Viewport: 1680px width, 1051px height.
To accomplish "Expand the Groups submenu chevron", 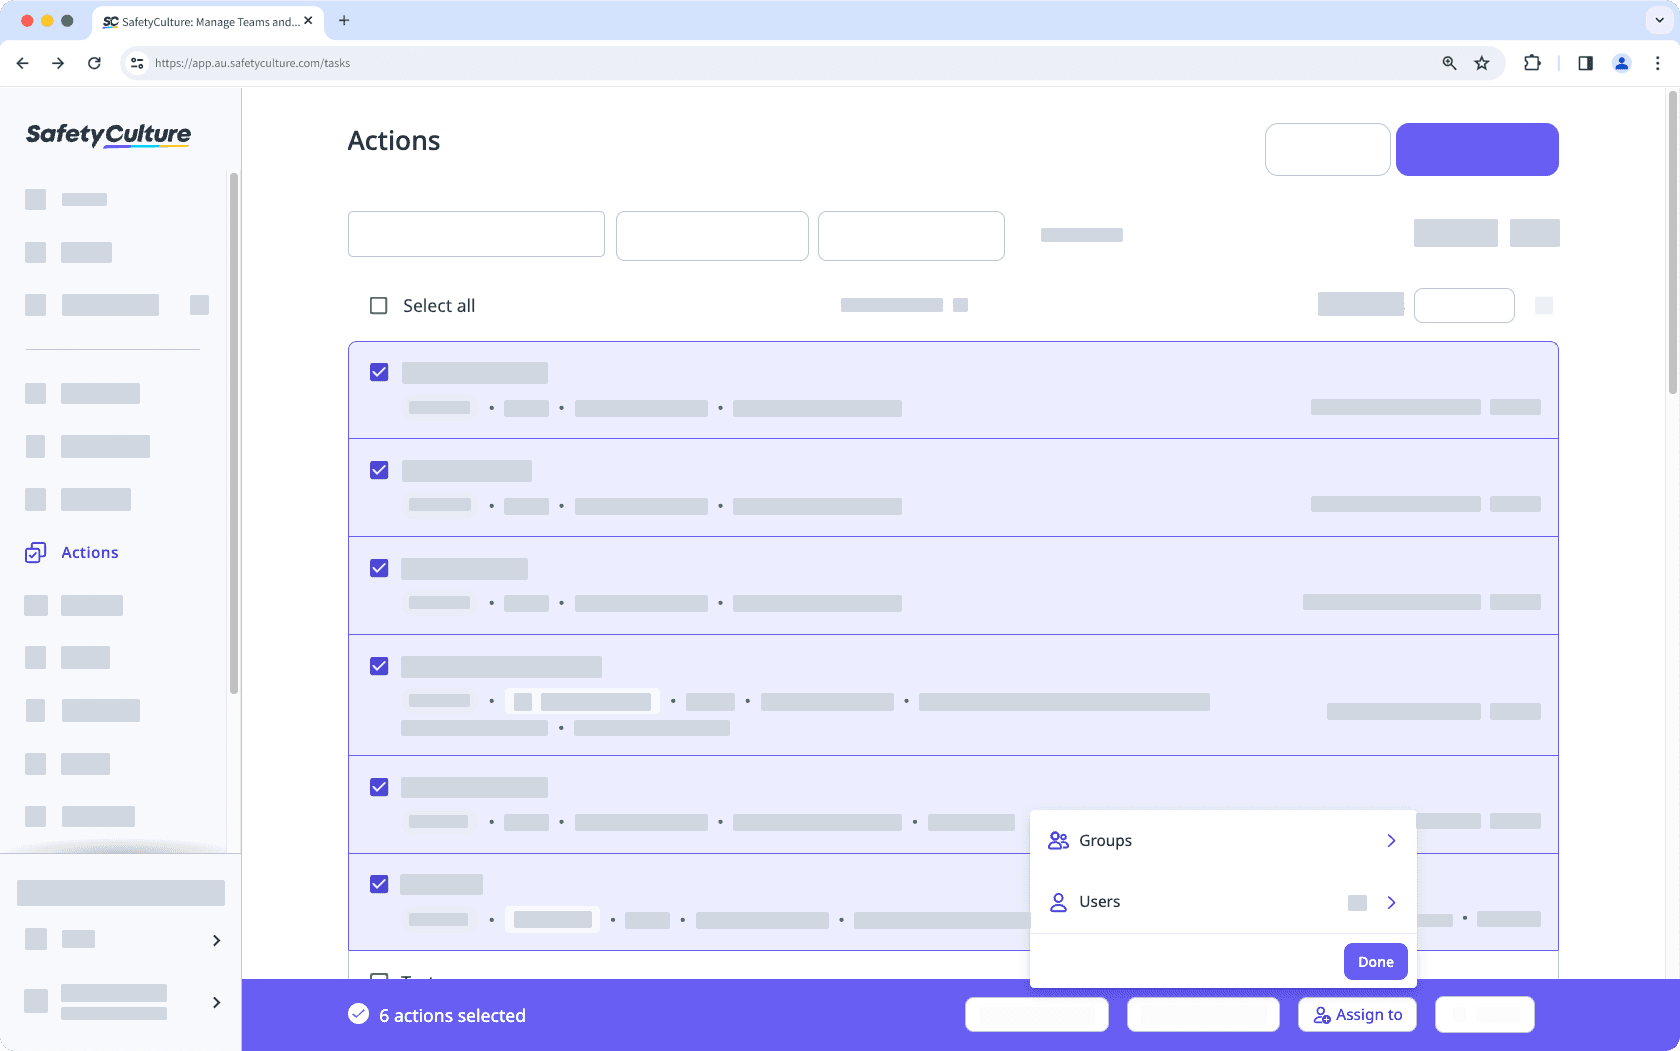I will click(x=1390, y=840).
